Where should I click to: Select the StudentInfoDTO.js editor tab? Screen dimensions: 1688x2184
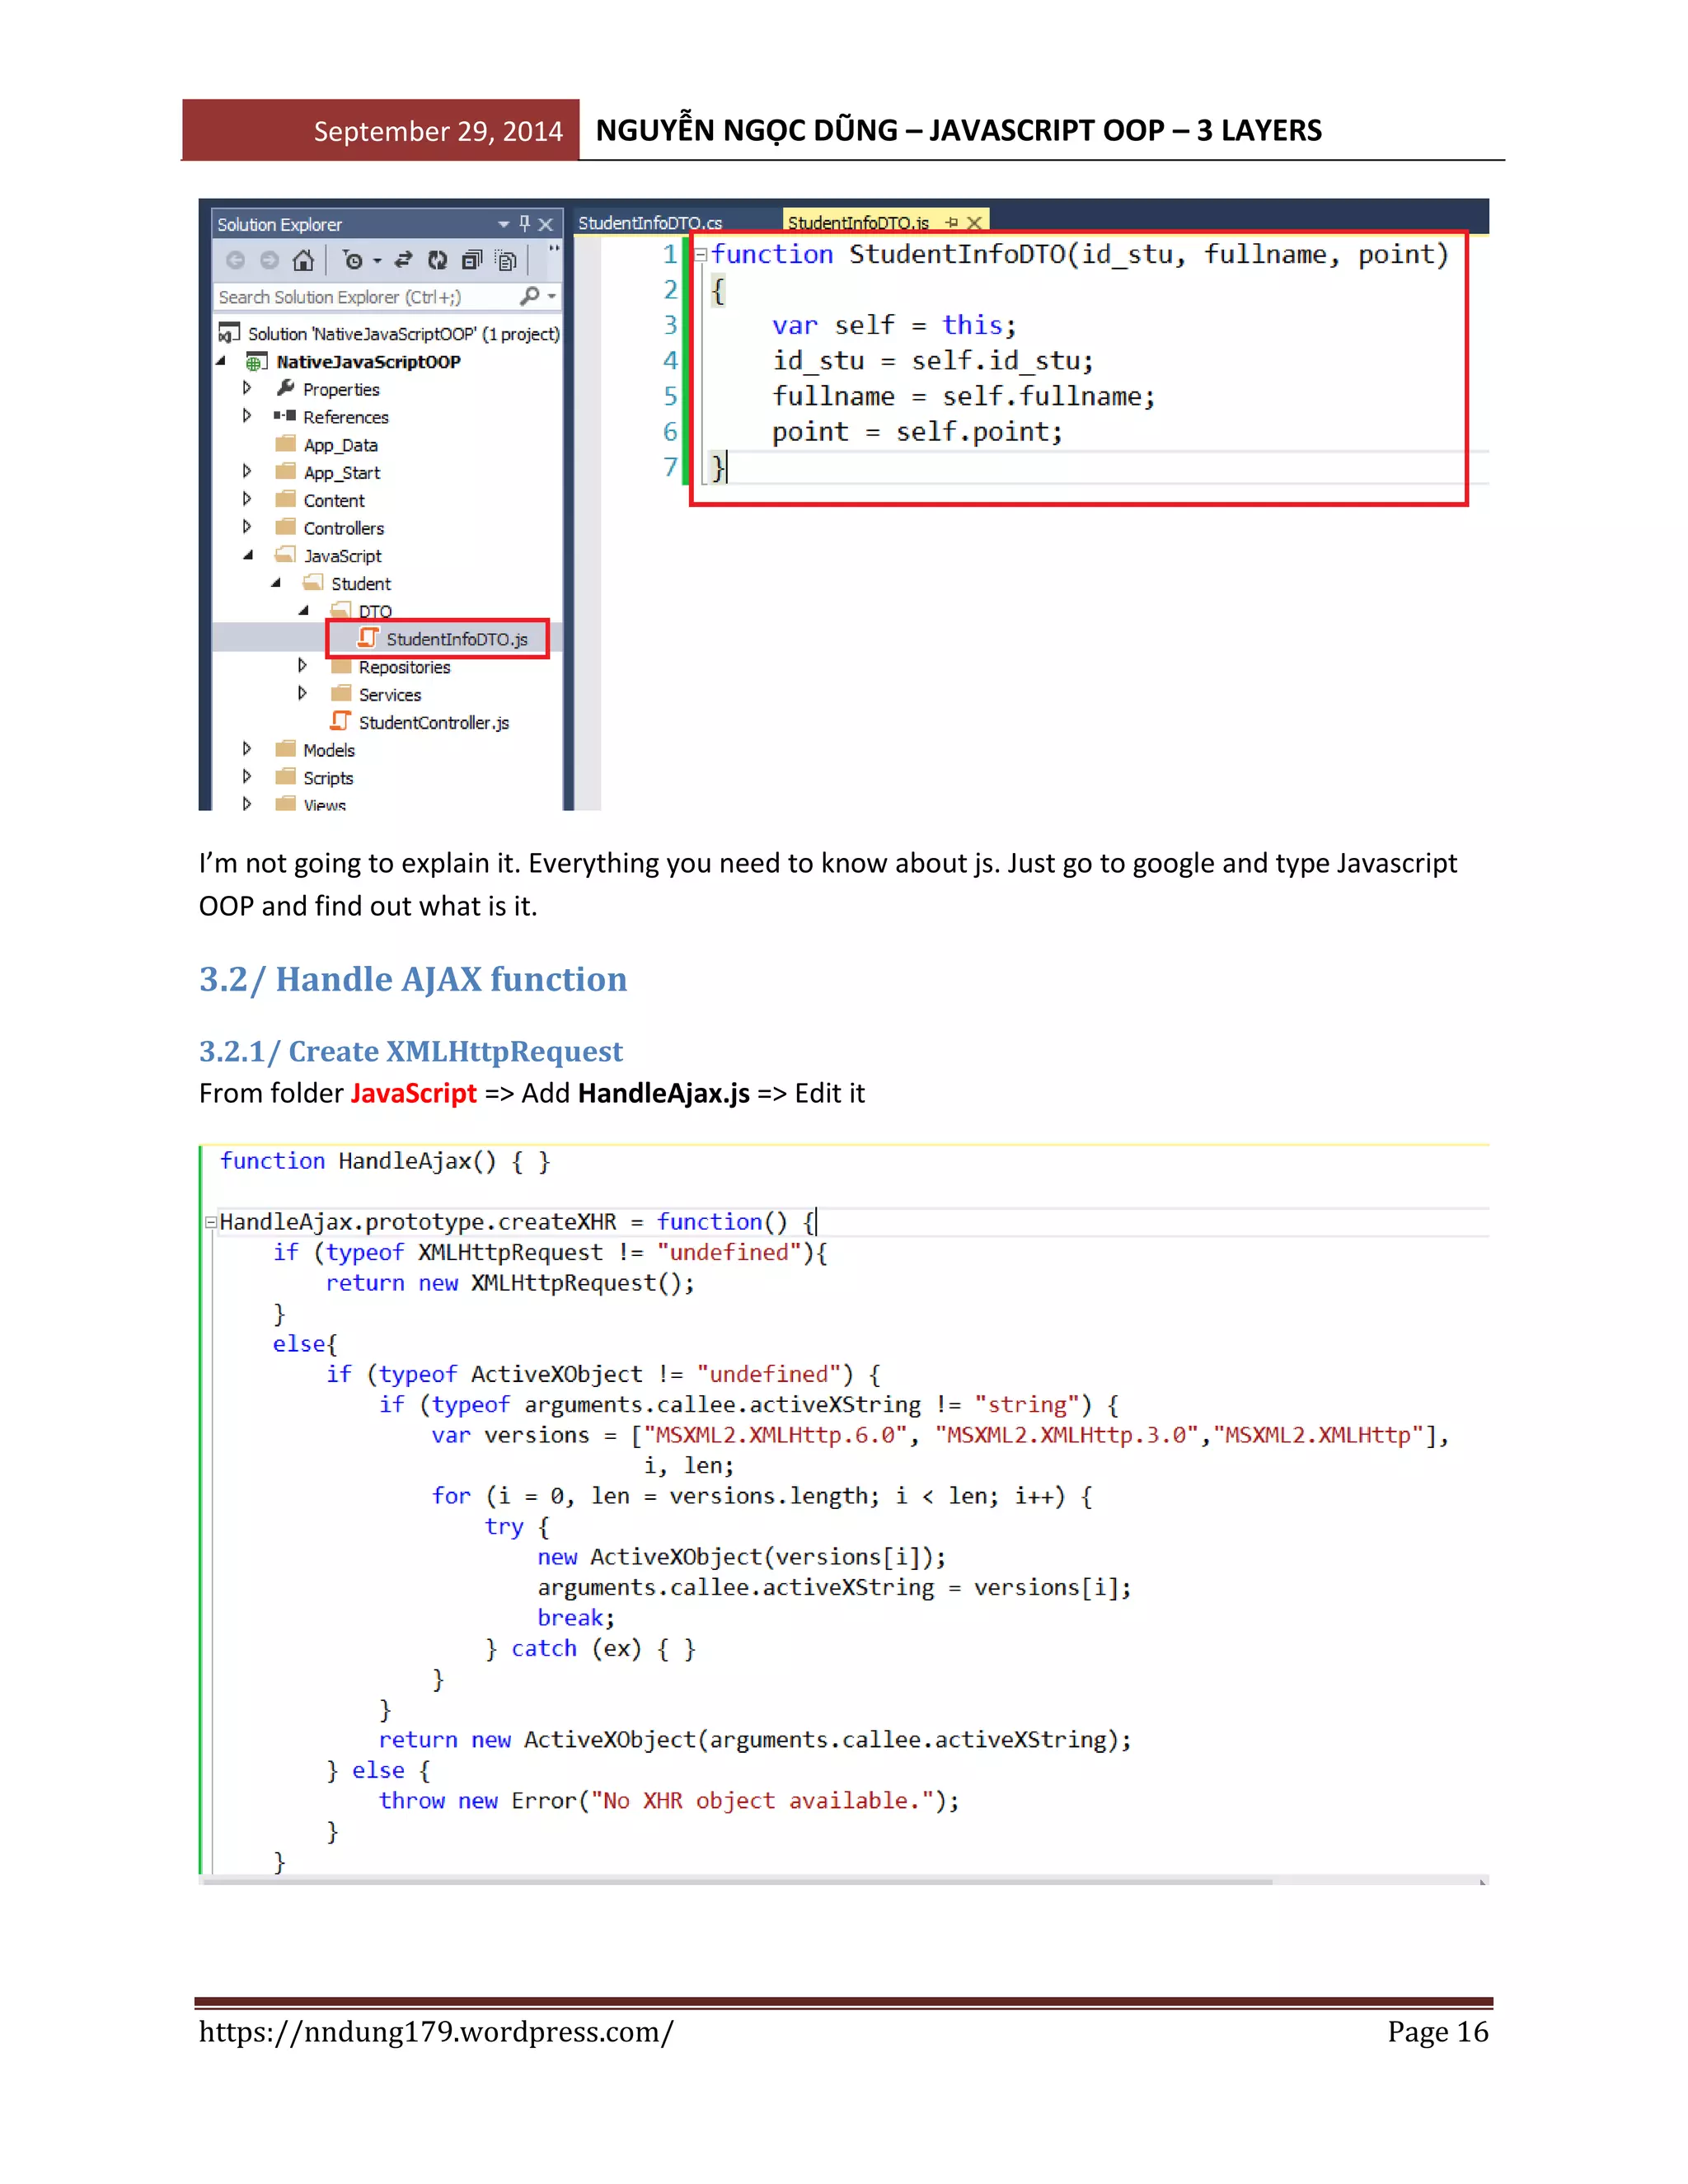[x=858, y=223]
